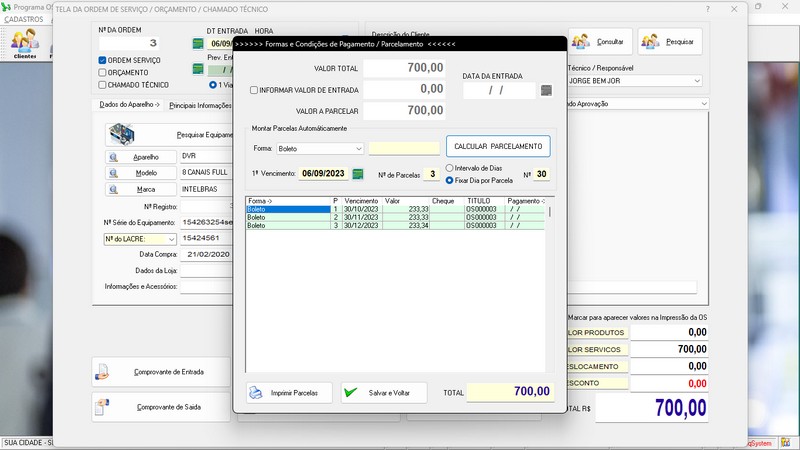Click the Imprimir Parcelas printer button
The height and width of the screenshot is (450, 800).
pyautogui.click(x=289, y=393)
